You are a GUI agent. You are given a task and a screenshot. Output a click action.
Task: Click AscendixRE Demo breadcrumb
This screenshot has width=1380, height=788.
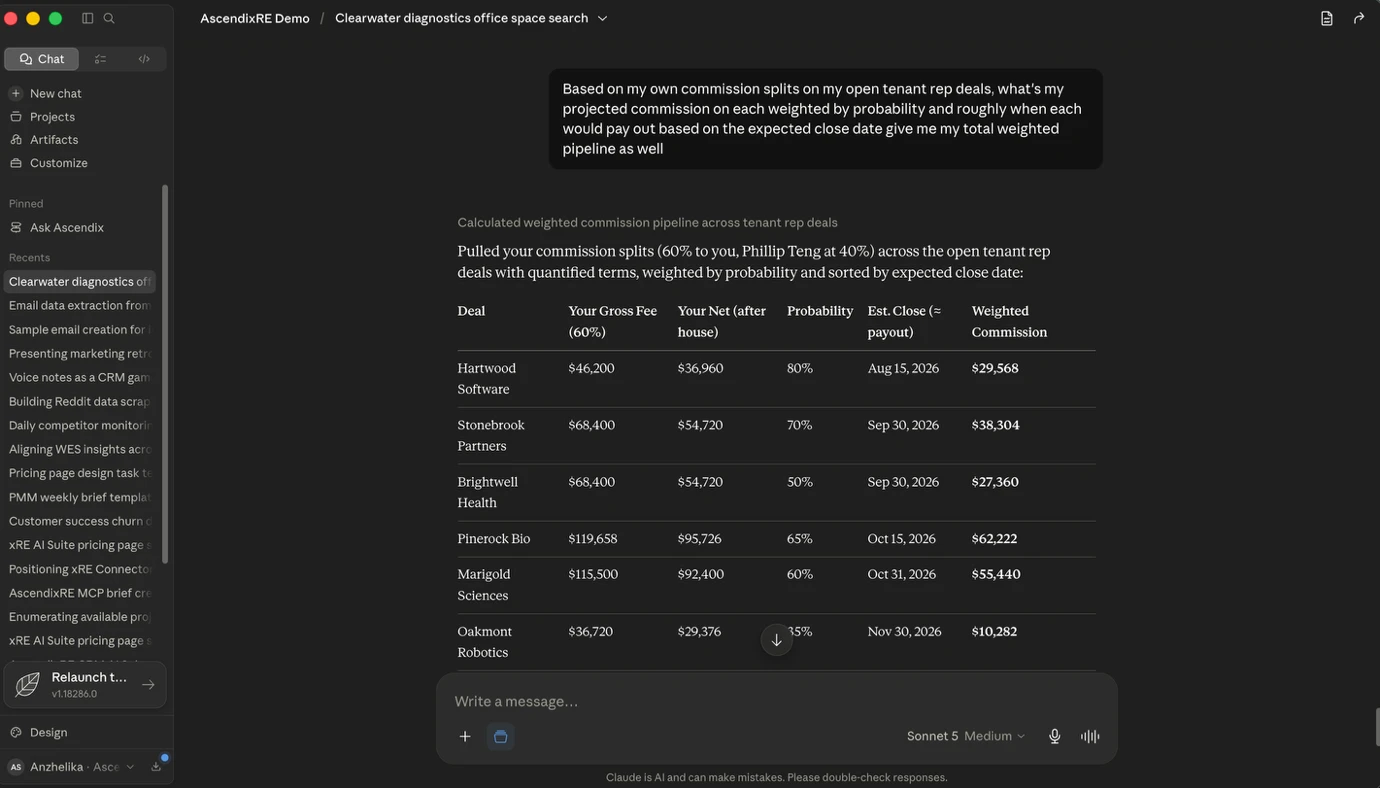coord(255,18)
